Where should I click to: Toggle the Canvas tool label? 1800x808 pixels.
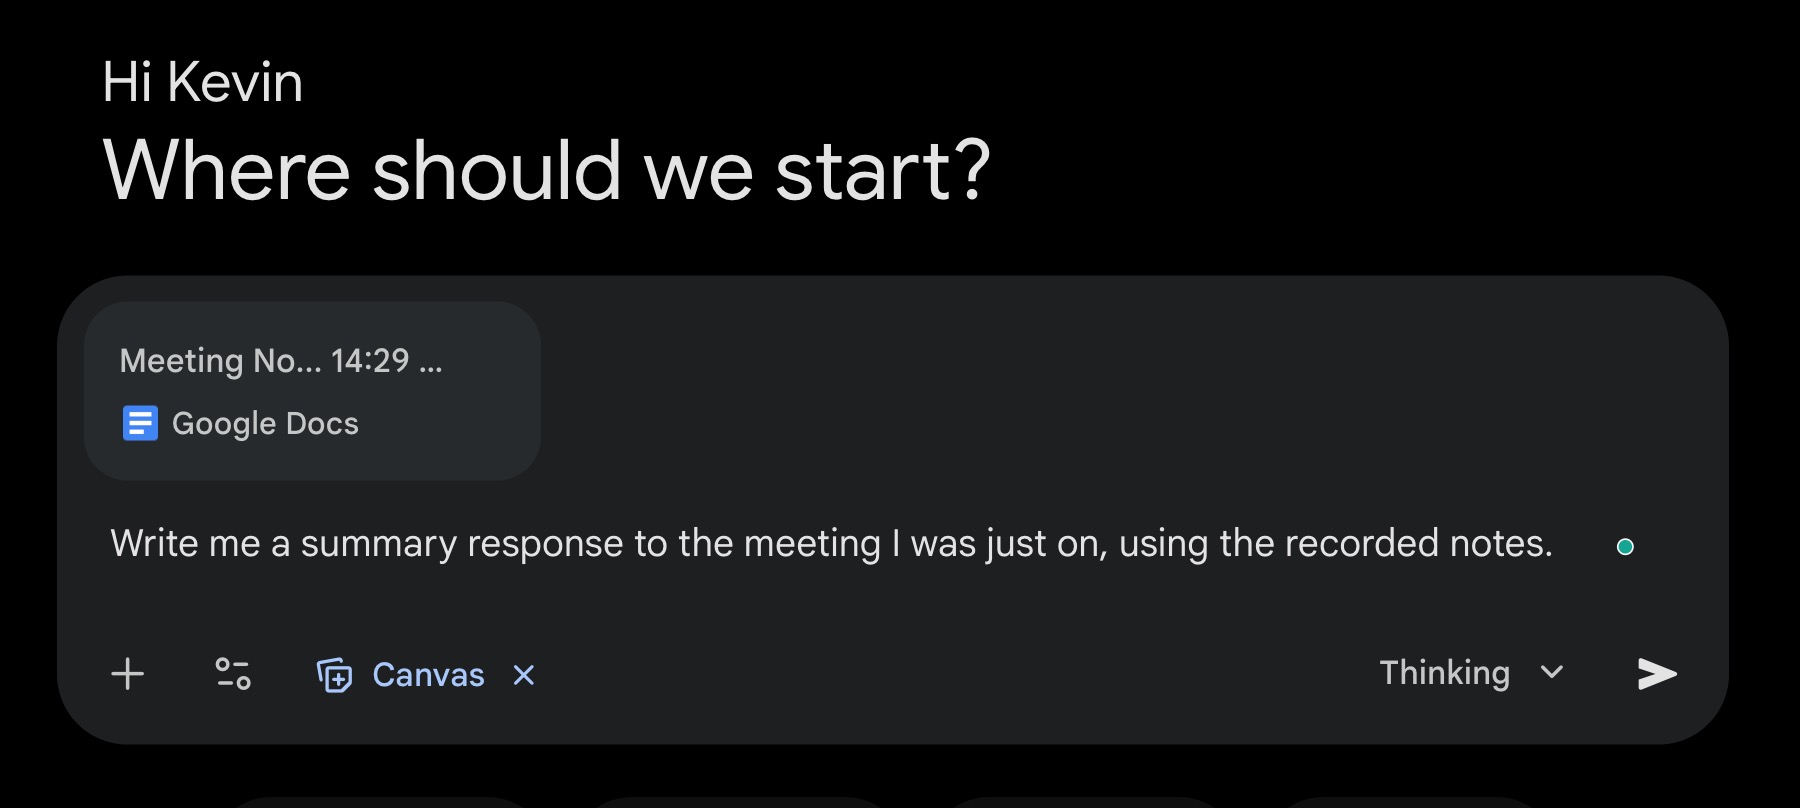tap(428, 675)
